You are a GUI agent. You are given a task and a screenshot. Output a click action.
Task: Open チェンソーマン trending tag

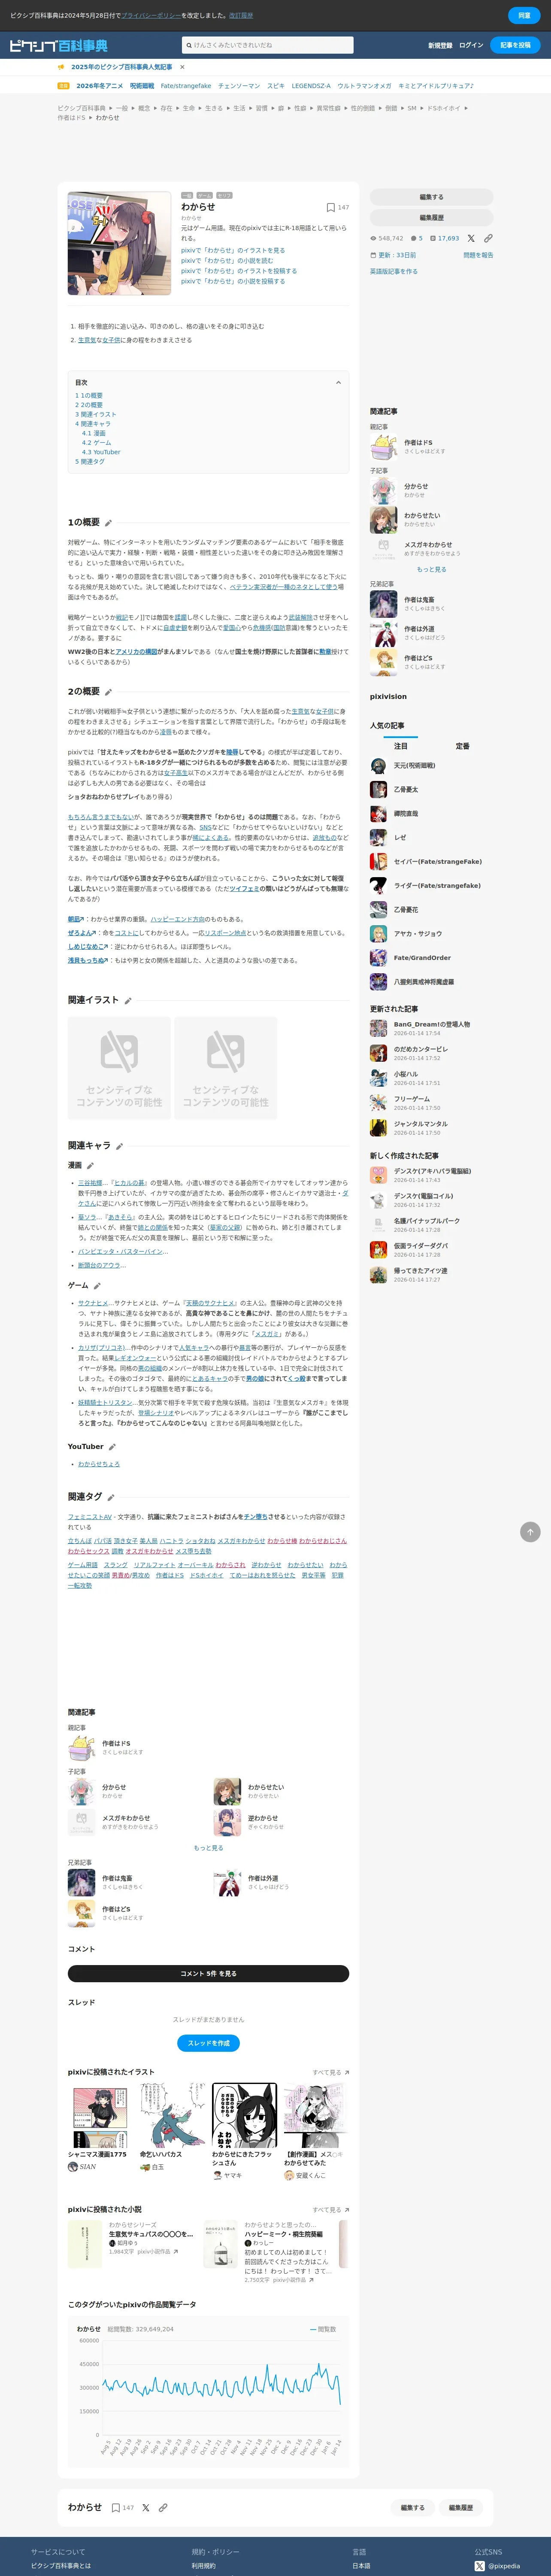click(x=239, y=86)
